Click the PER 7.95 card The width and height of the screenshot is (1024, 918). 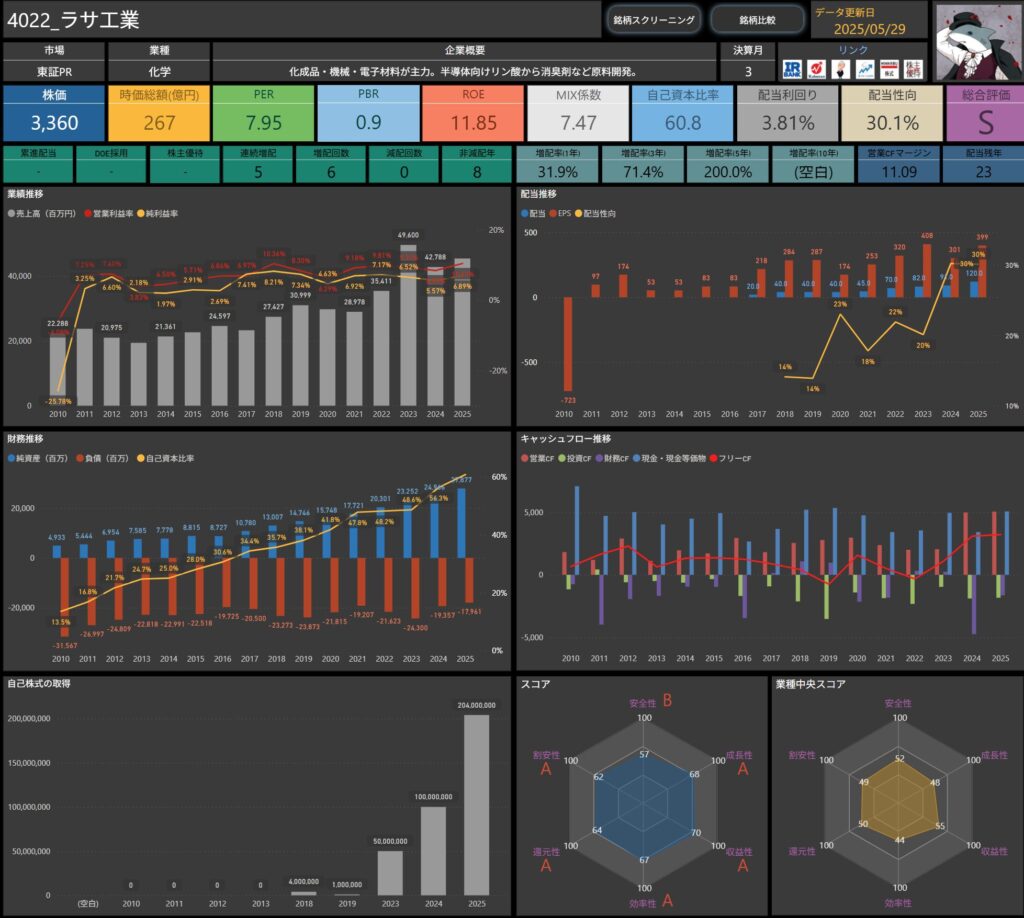pyautogui.click(x=264, y=113)
